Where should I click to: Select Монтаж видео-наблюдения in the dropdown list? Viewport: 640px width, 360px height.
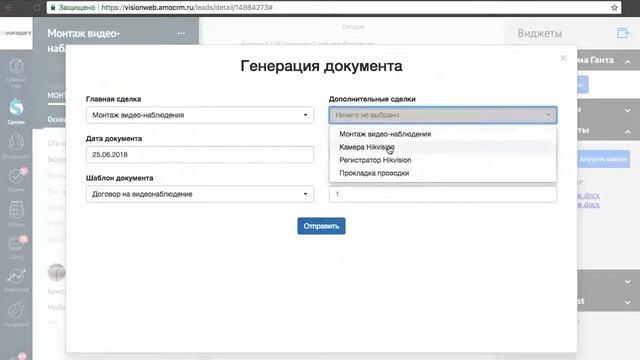[443, 134]
